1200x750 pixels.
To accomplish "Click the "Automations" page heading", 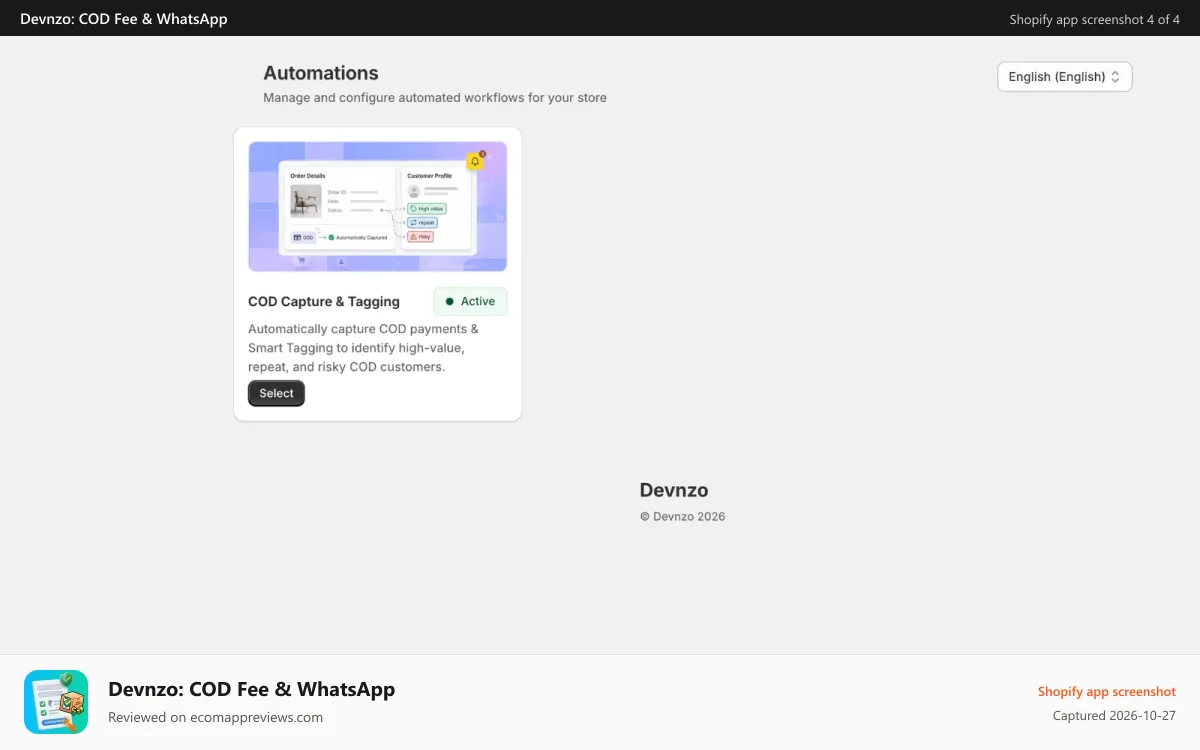I will pos(321,73).
